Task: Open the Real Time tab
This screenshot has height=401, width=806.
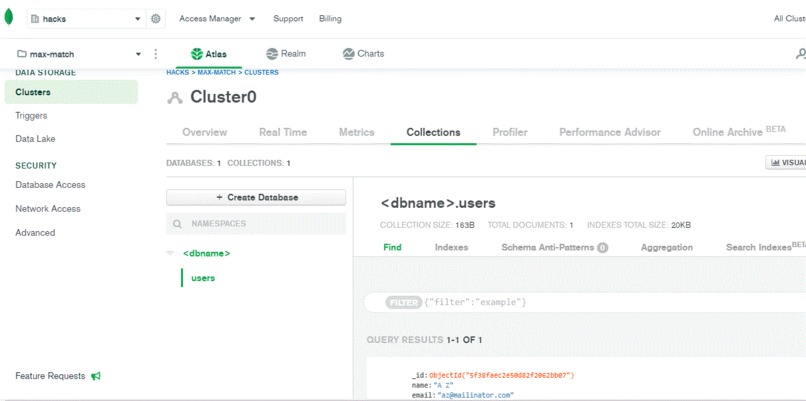Action: click(x=283, y=132)
